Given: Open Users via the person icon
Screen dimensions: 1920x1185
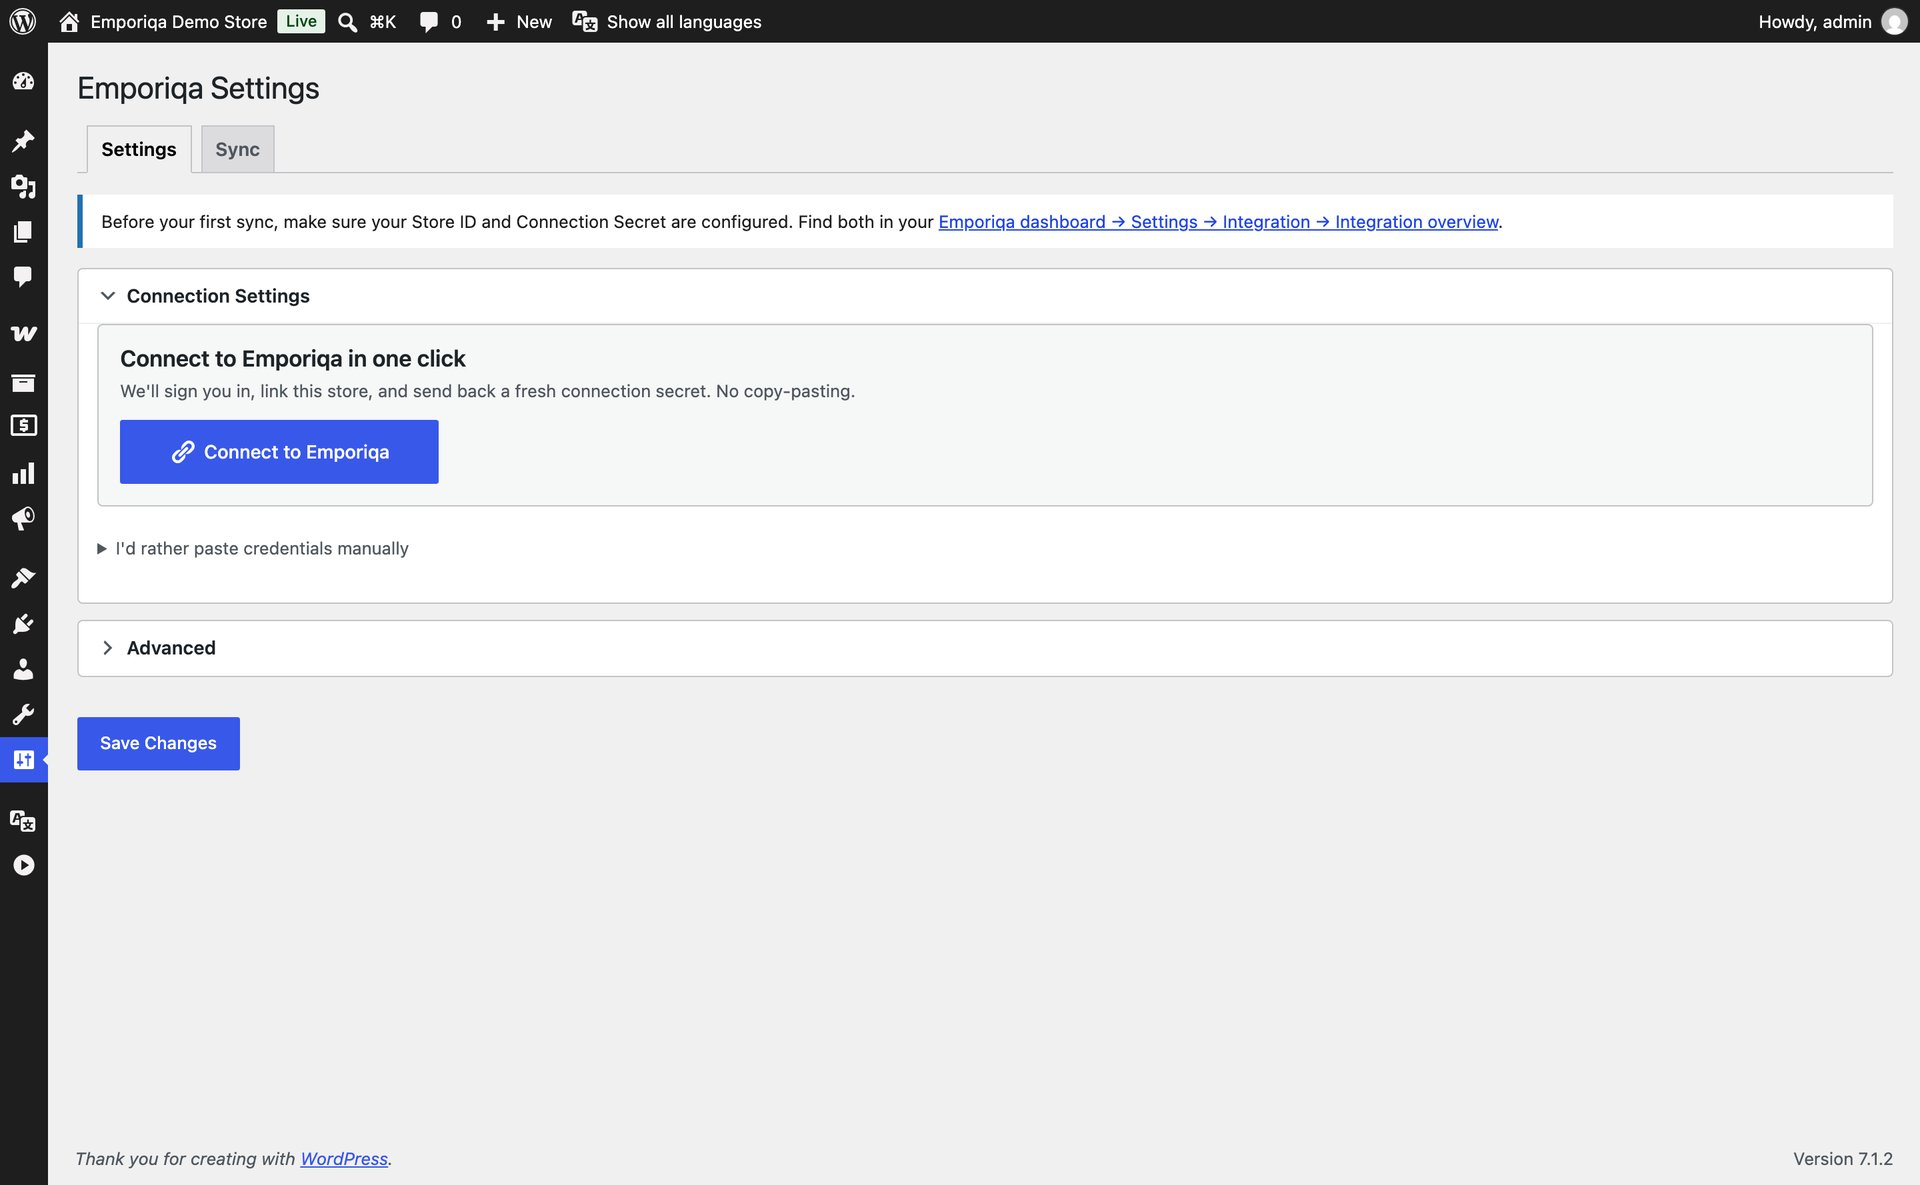Looking at the screenshot, I should (x=23, y=669).
